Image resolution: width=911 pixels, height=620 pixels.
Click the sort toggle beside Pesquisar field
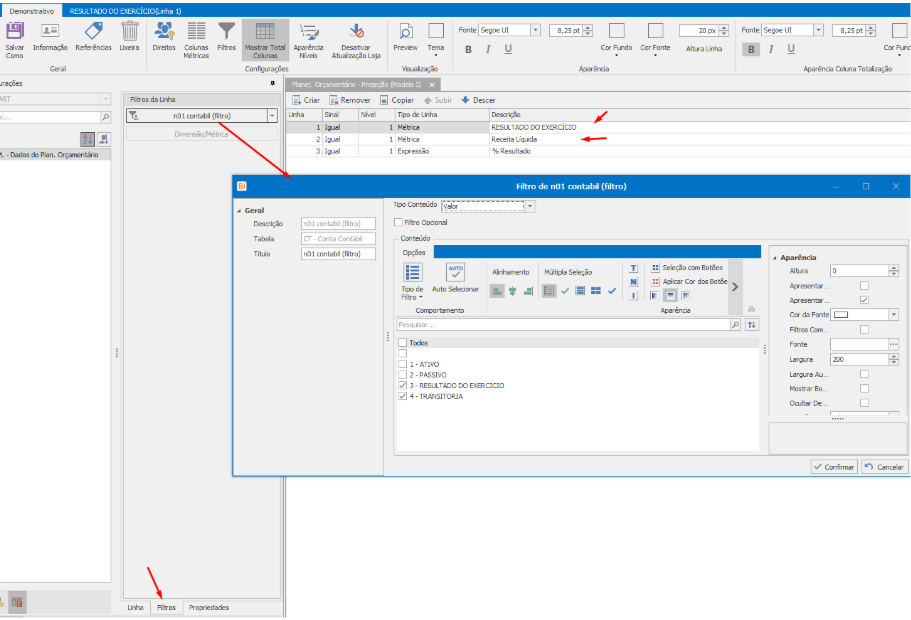pos(752,325)
